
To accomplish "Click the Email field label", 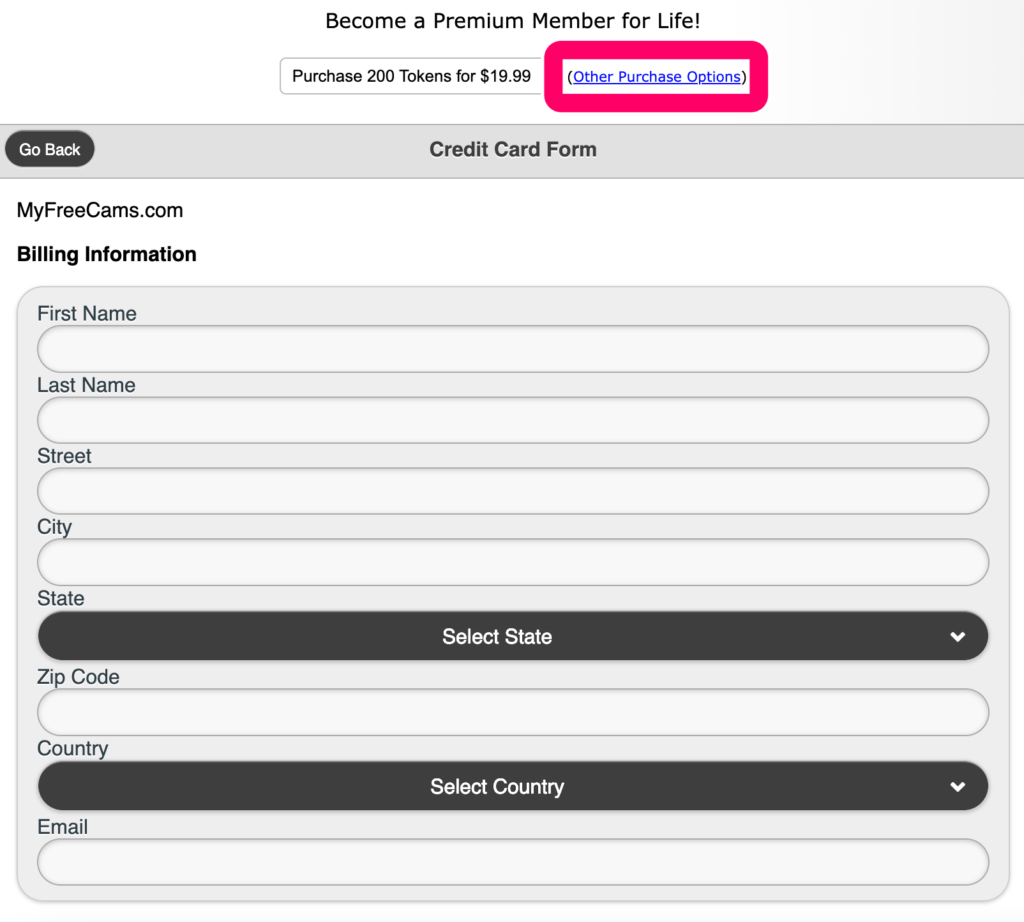I will pyautogui.click(x=62, y=827).
